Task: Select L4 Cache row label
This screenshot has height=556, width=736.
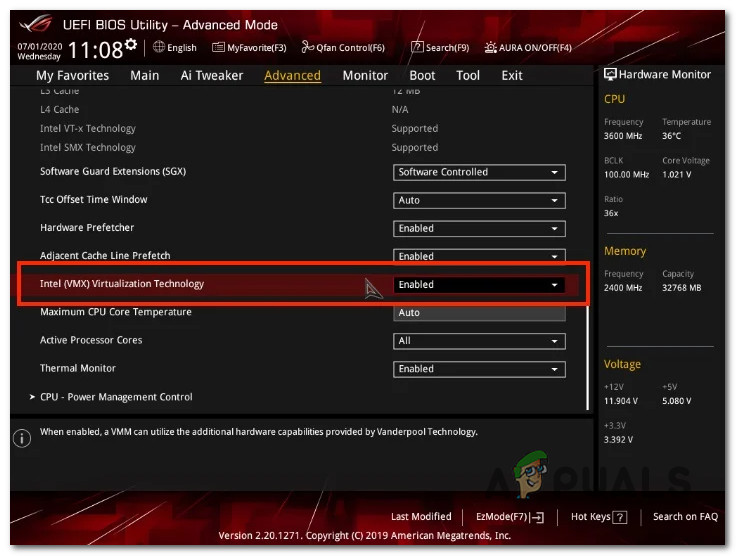Action: coord(60,109)
